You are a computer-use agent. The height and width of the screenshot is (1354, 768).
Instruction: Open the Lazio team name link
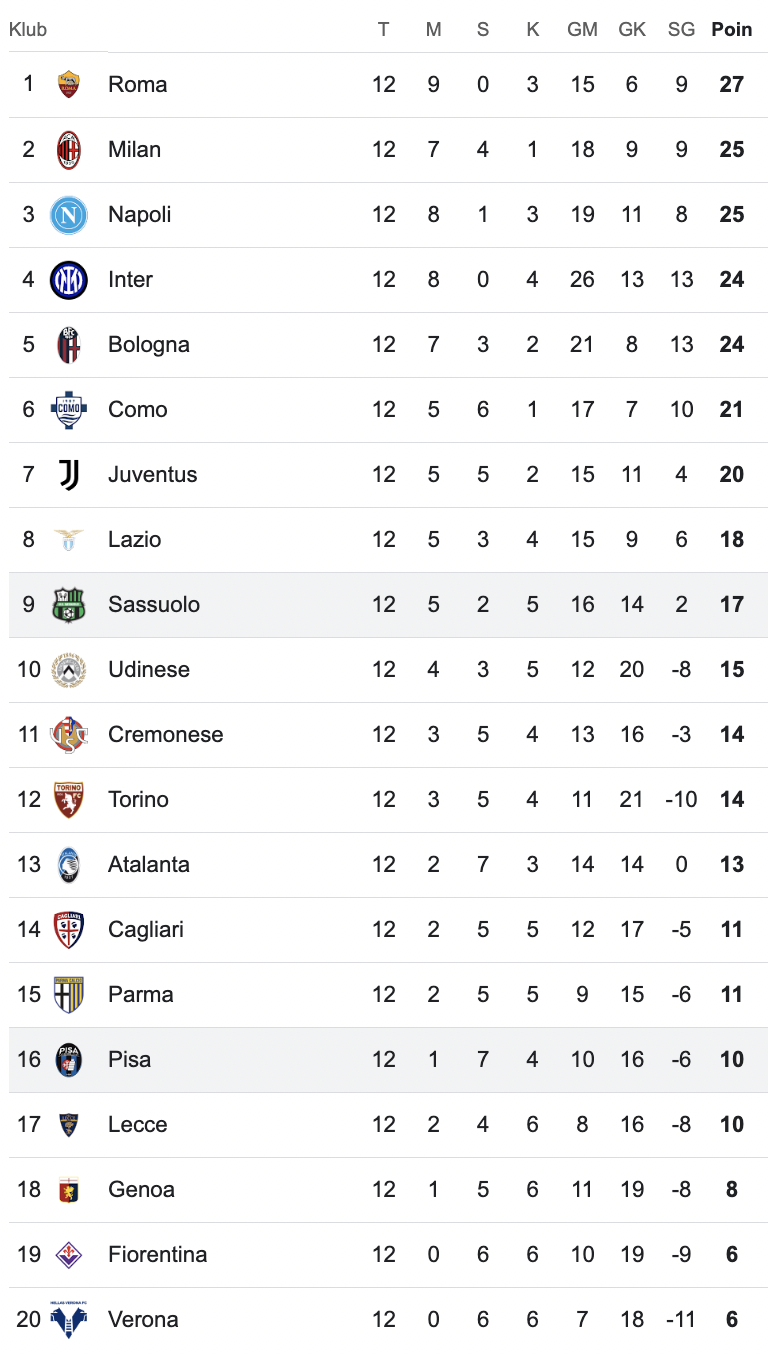(134, 539)
